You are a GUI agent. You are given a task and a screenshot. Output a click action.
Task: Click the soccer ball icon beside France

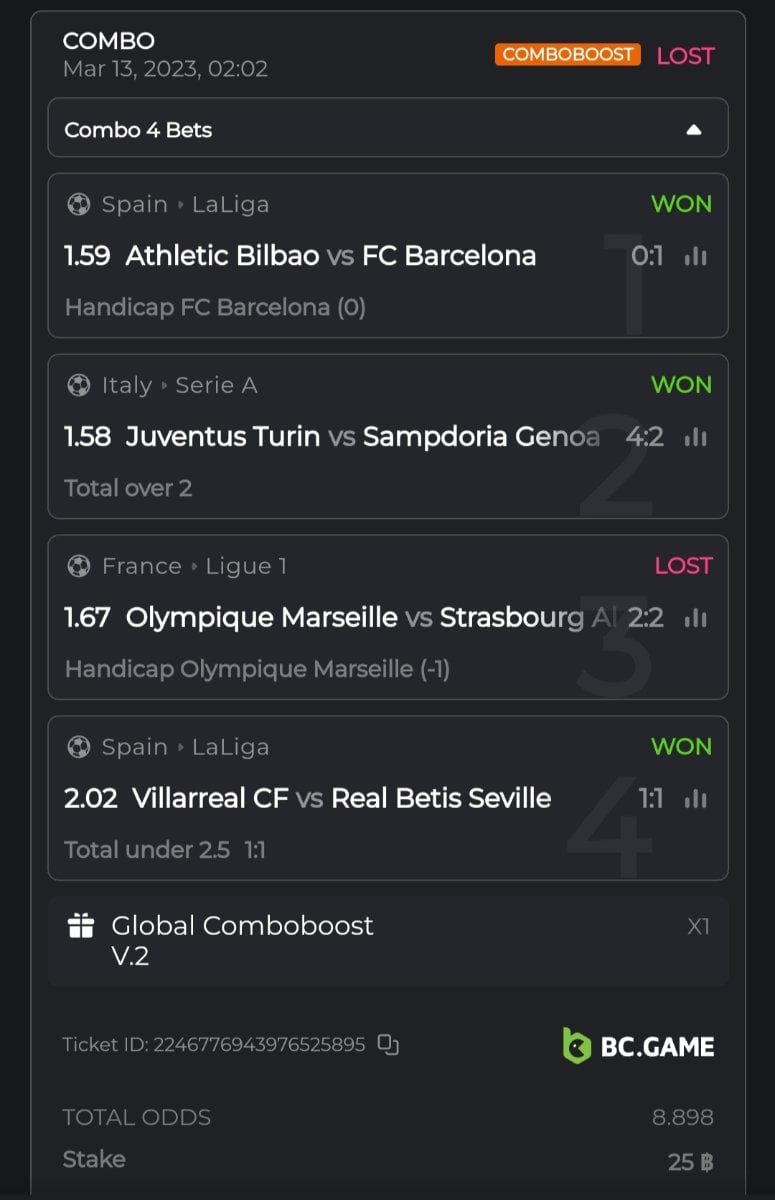click(78, 566)
